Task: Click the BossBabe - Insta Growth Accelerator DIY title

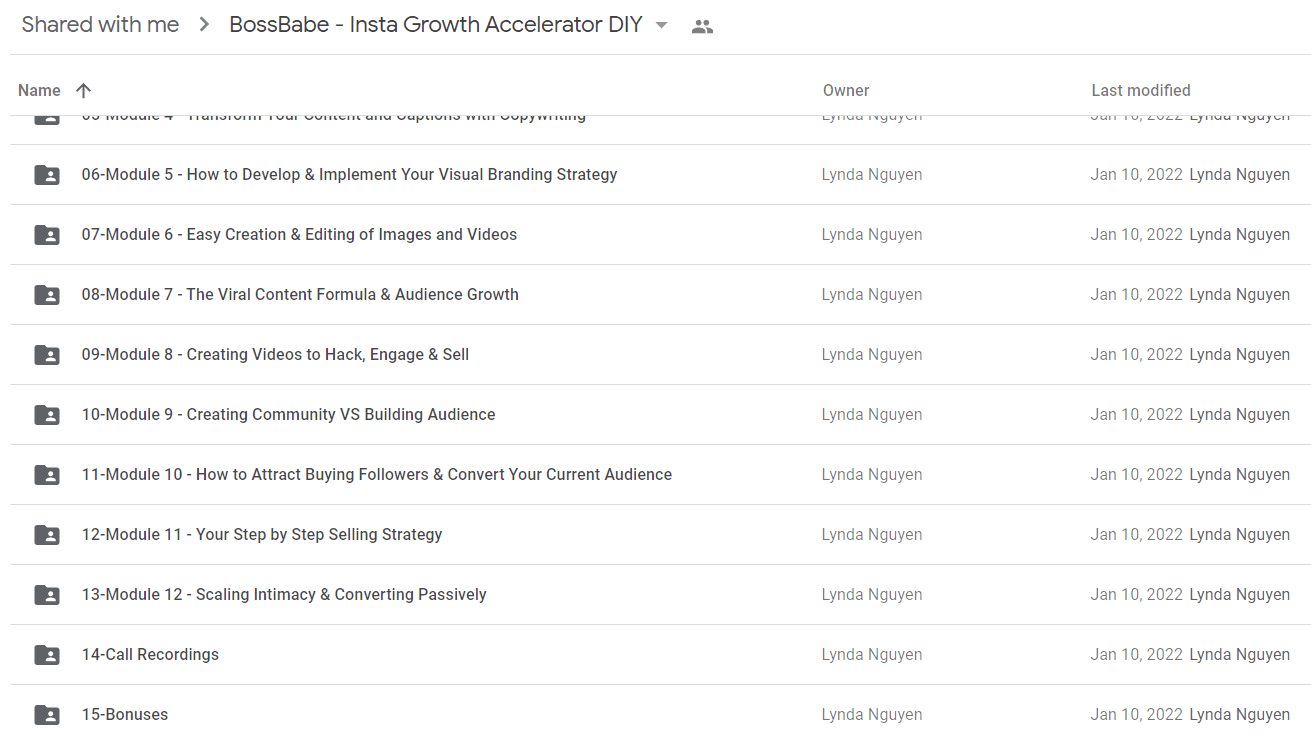Action: tap(436, 25)
